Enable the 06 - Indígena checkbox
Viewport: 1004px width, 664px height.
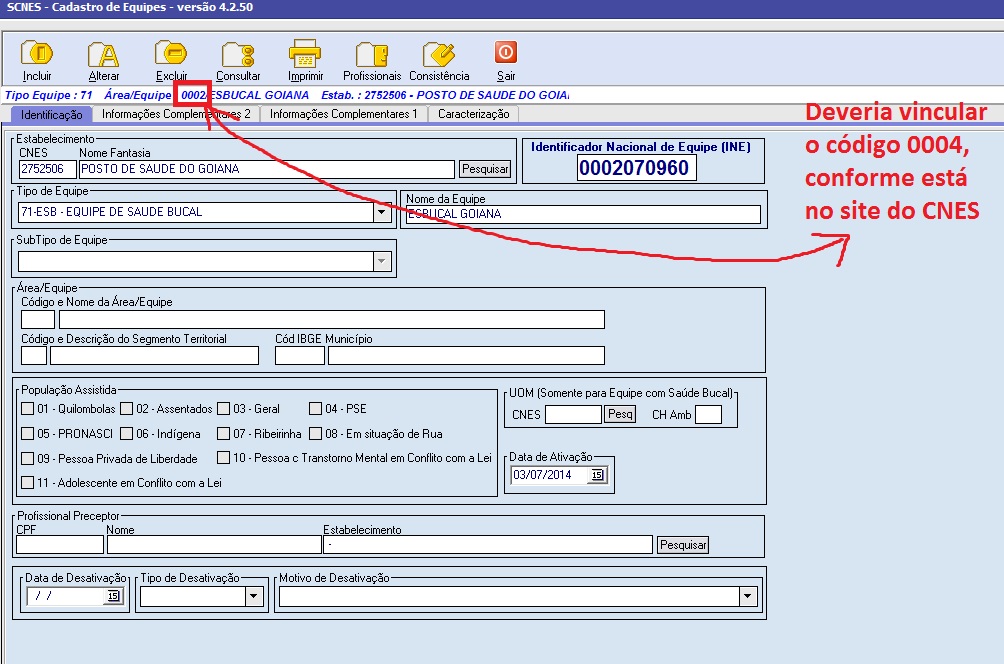click(127, 434)
